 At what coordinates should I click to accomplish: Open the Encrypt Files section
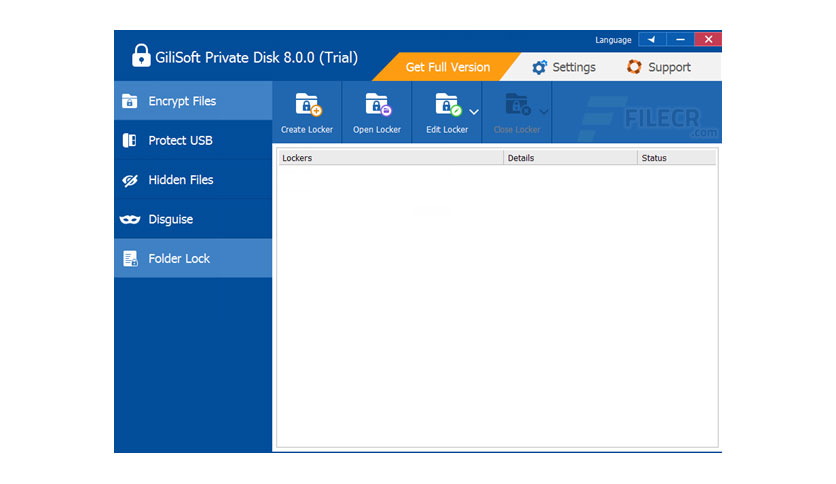click(193, 101)
